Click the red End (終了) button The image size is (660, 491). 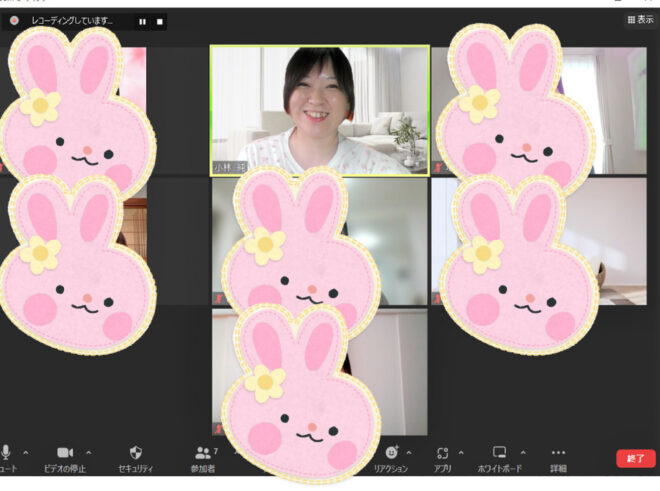point(635,458)
